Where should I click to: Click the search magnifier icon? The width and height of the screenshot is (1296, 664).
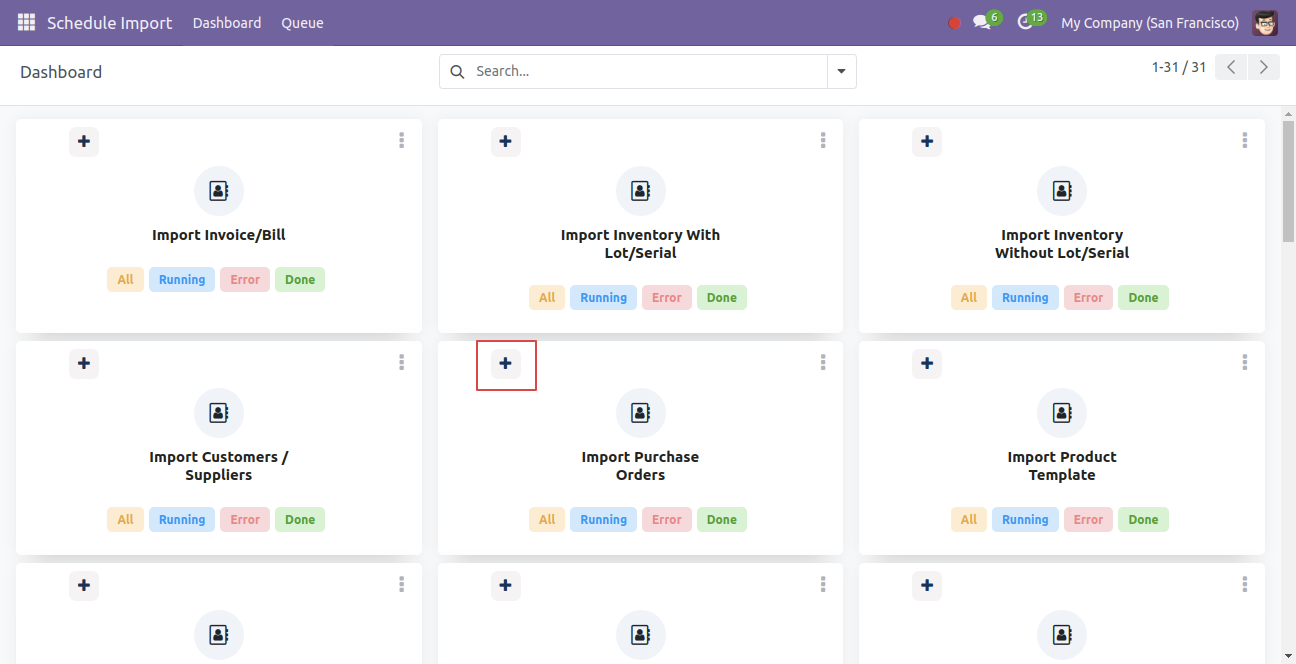pos(457,71)
